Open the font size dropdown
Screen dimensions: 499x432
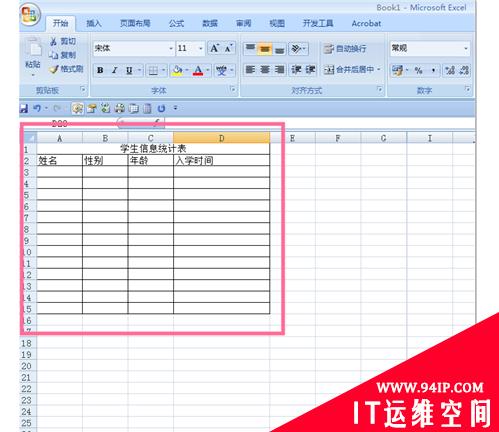click(201, 49)
